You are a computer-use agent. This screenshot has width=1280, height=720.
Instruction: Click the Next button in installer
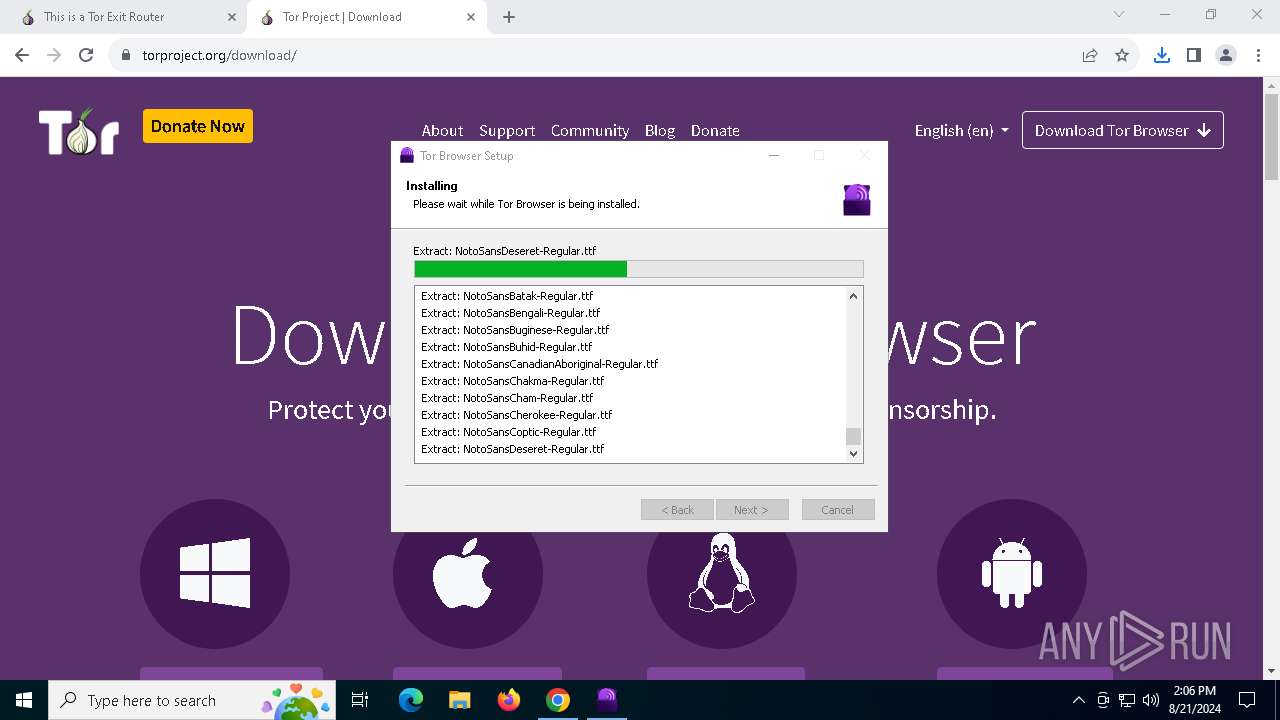pos(752,510)
